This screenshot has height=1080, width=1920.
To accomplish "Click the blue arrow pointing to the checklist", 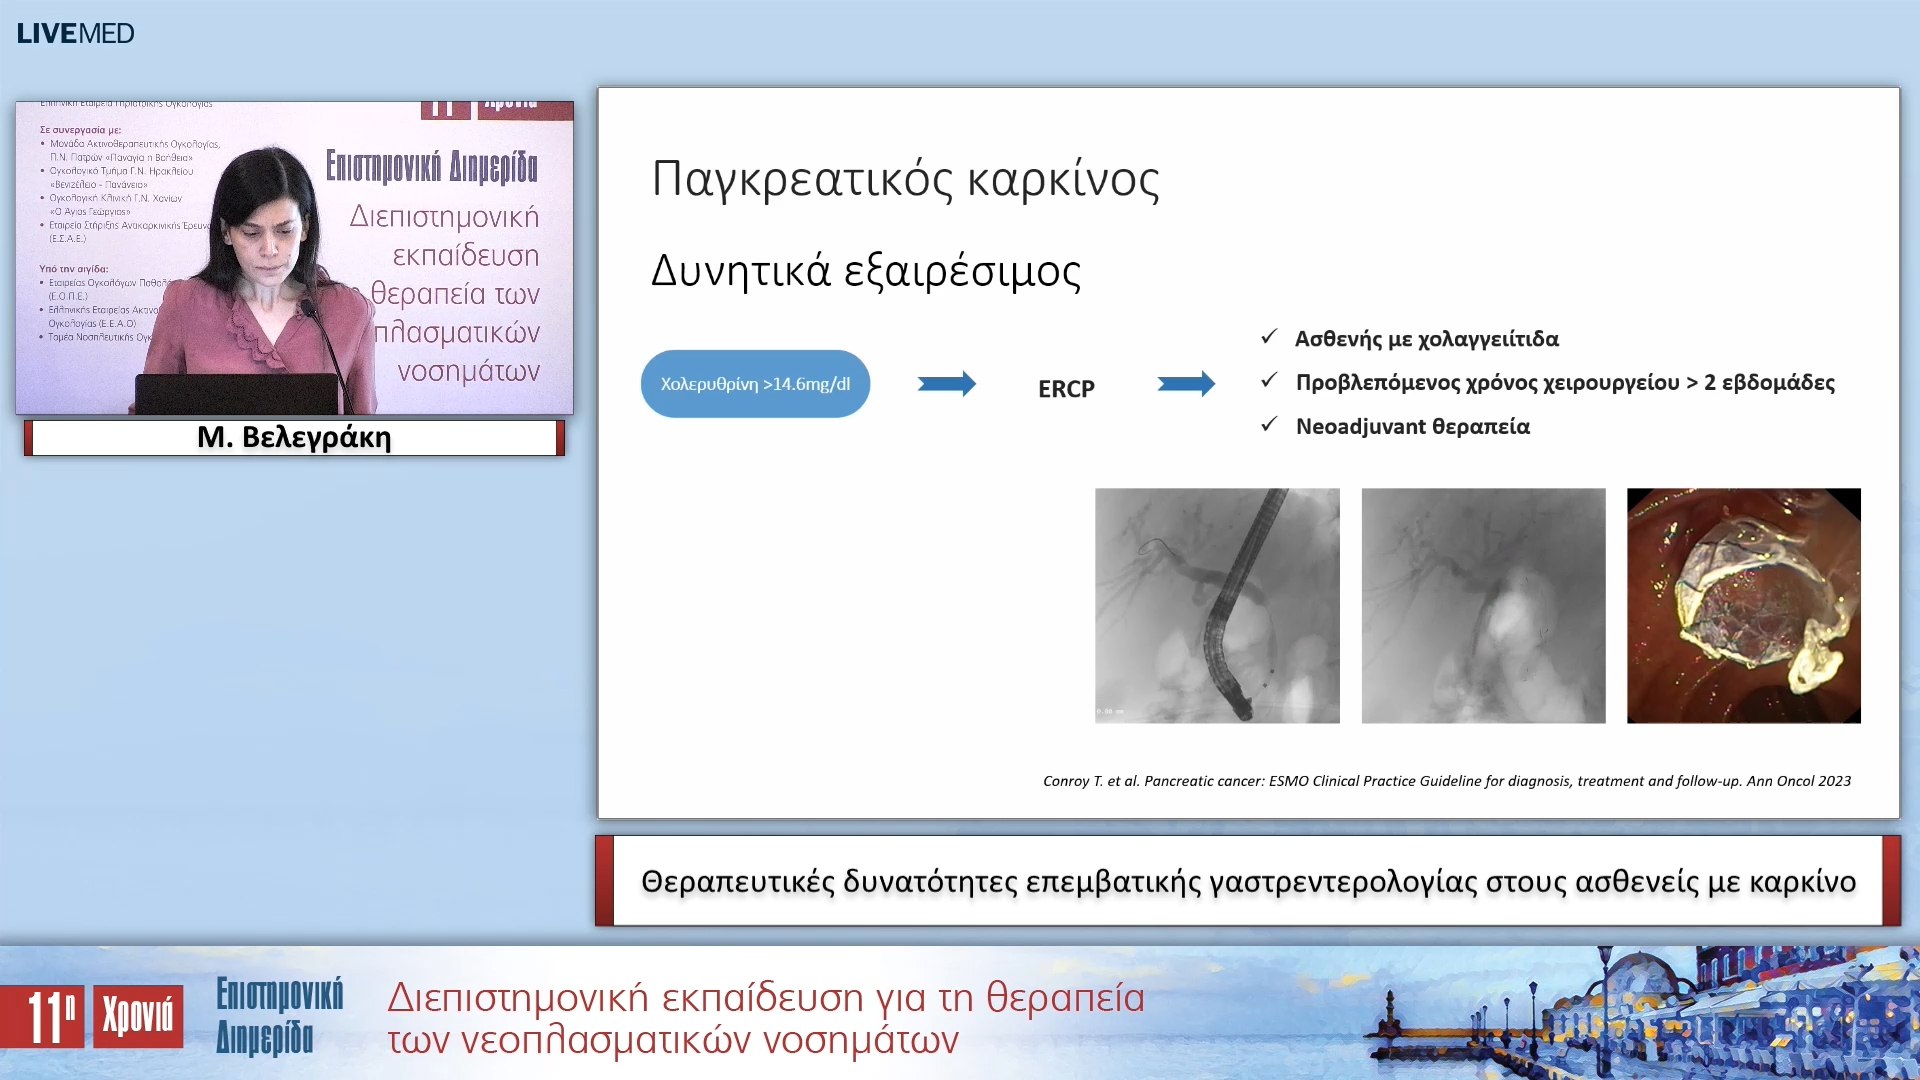I will coord(1188,383).
